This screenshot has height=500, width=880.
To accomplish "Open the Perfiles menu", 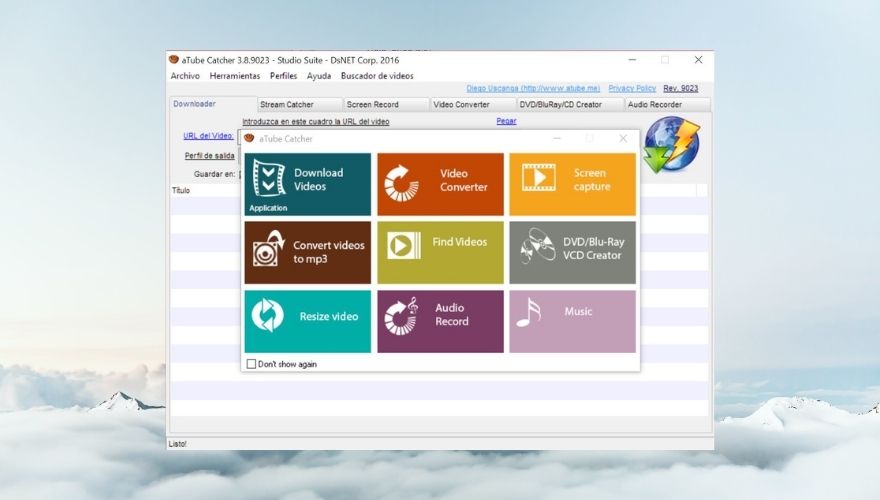I will point(283,76).
